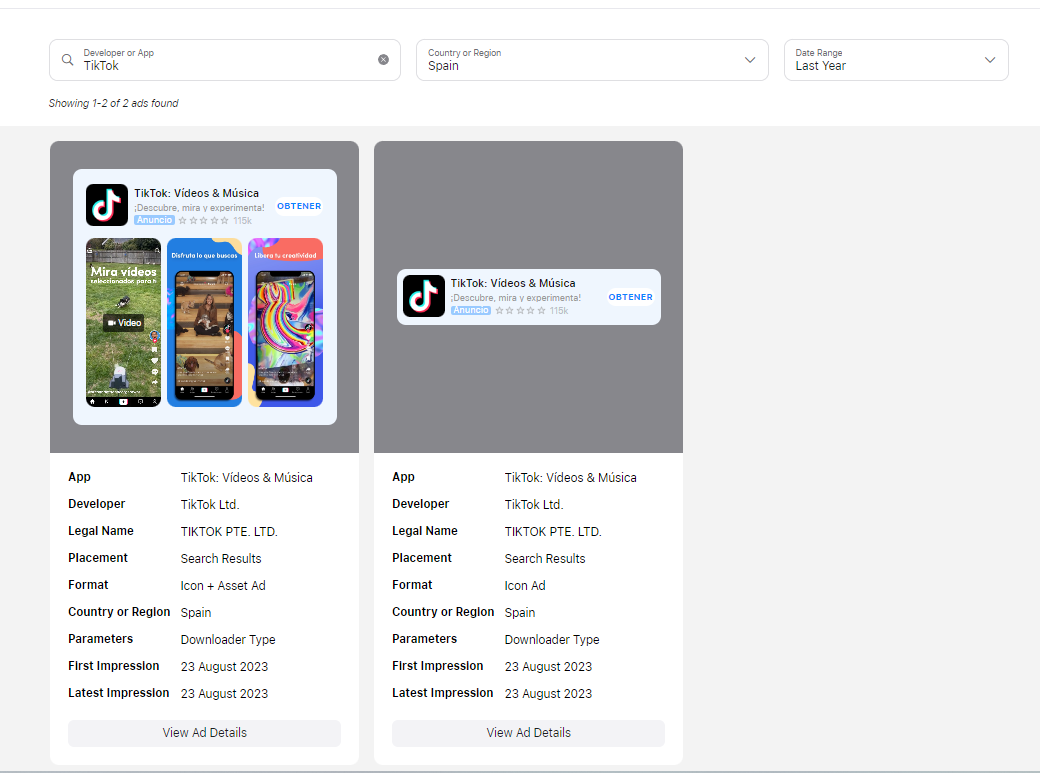Click the 'Icon Ad' format value
This screenshot has width=1040, height=773.
525,586
